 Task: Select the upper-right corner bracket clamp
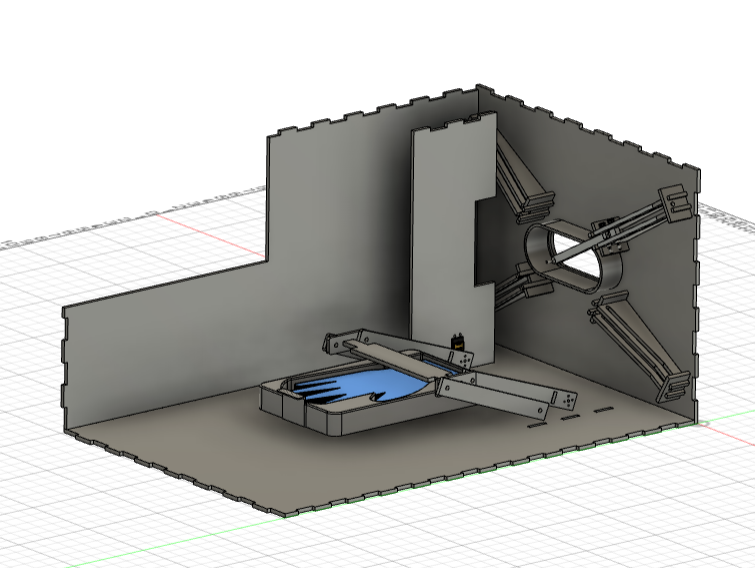click(x=675, y=205)
